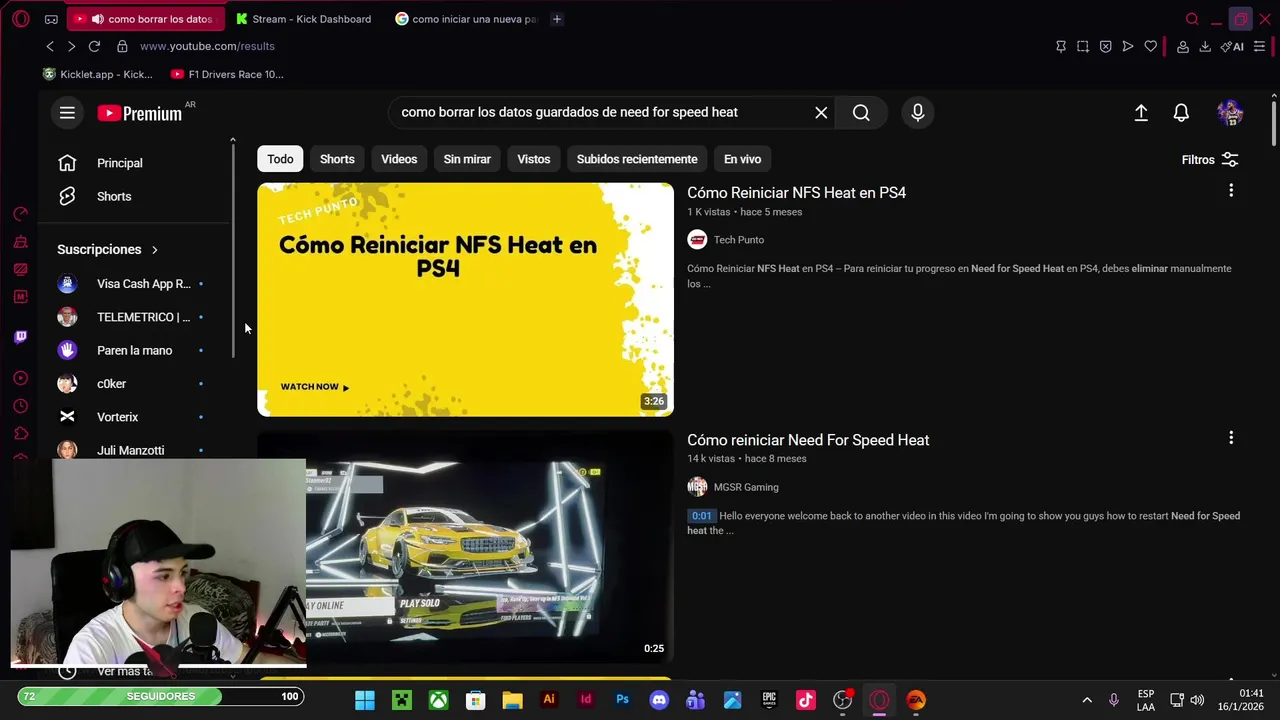Select the Videos filter chip
The image size is (1280, 720).
(399, 159)
